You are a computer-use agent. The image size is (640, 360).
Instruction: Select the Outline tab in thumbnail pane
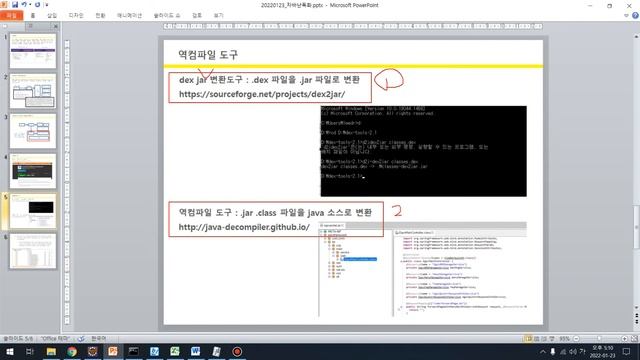[31, 26]
